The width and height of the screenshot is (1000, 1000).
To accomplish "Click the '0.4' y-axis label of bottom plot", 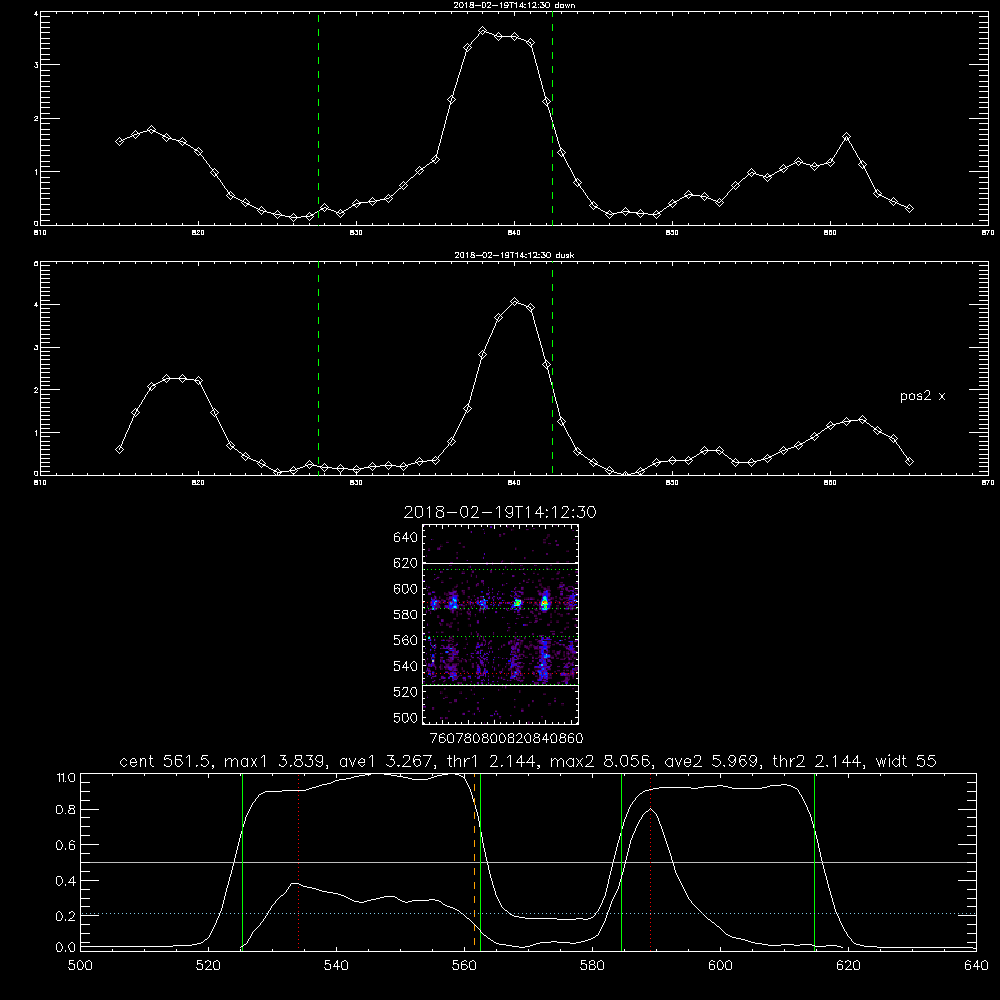I will [x=66, y=881].
